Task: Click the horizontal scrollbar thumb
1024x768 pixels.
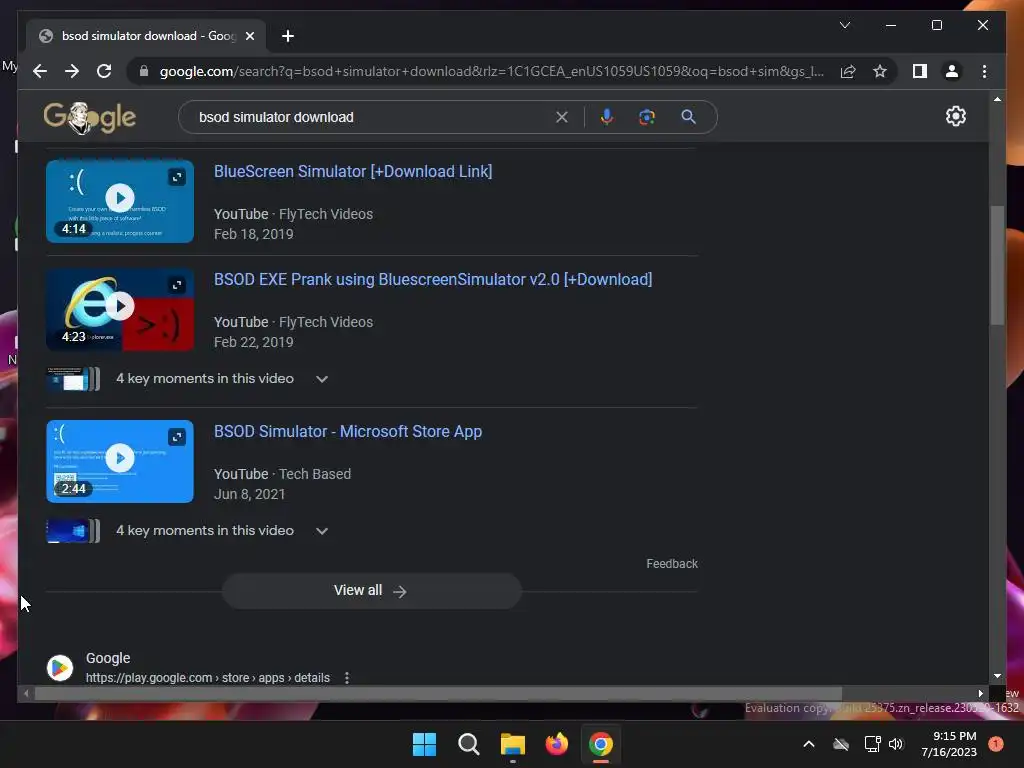Action: [x=438, y=694]
